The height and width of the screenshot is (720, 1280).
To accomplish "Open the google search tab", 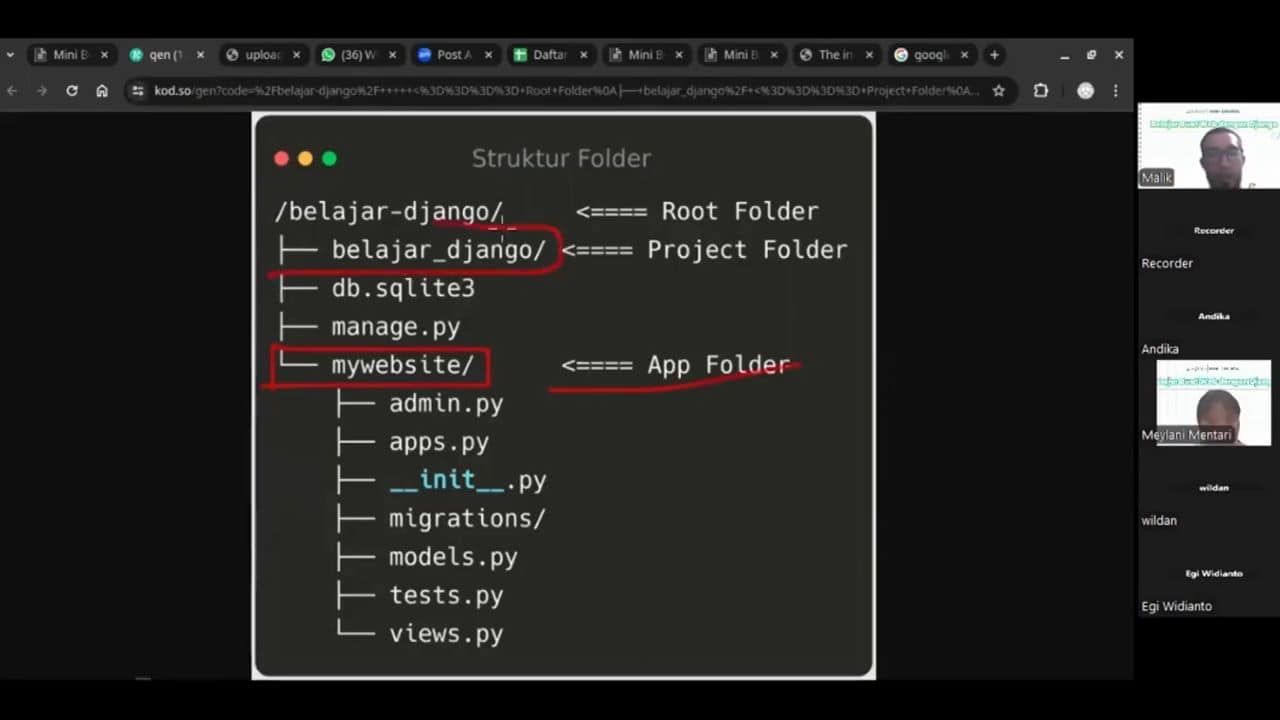I will tap(920, 55).
